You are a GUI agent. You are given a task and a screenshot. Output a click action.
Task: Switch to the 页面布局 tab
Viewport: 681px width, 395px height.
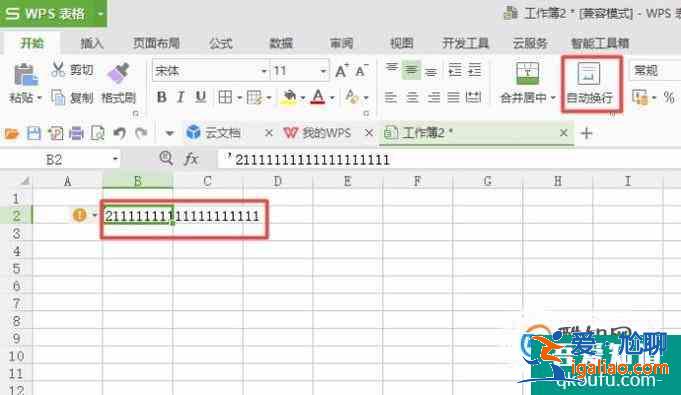coord(156,43)
